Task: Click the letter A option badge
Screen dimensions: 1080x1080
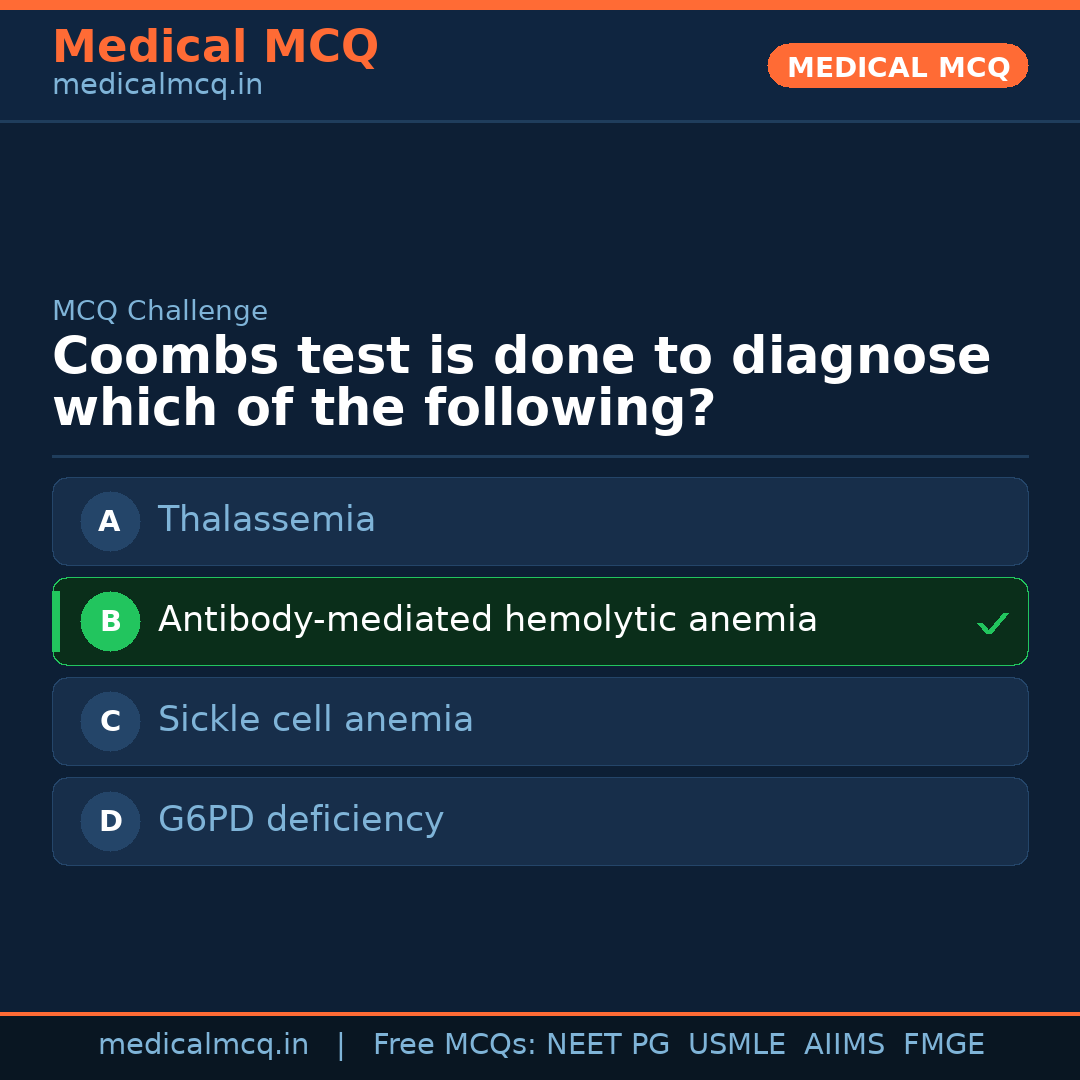Action: pos(110,521)
